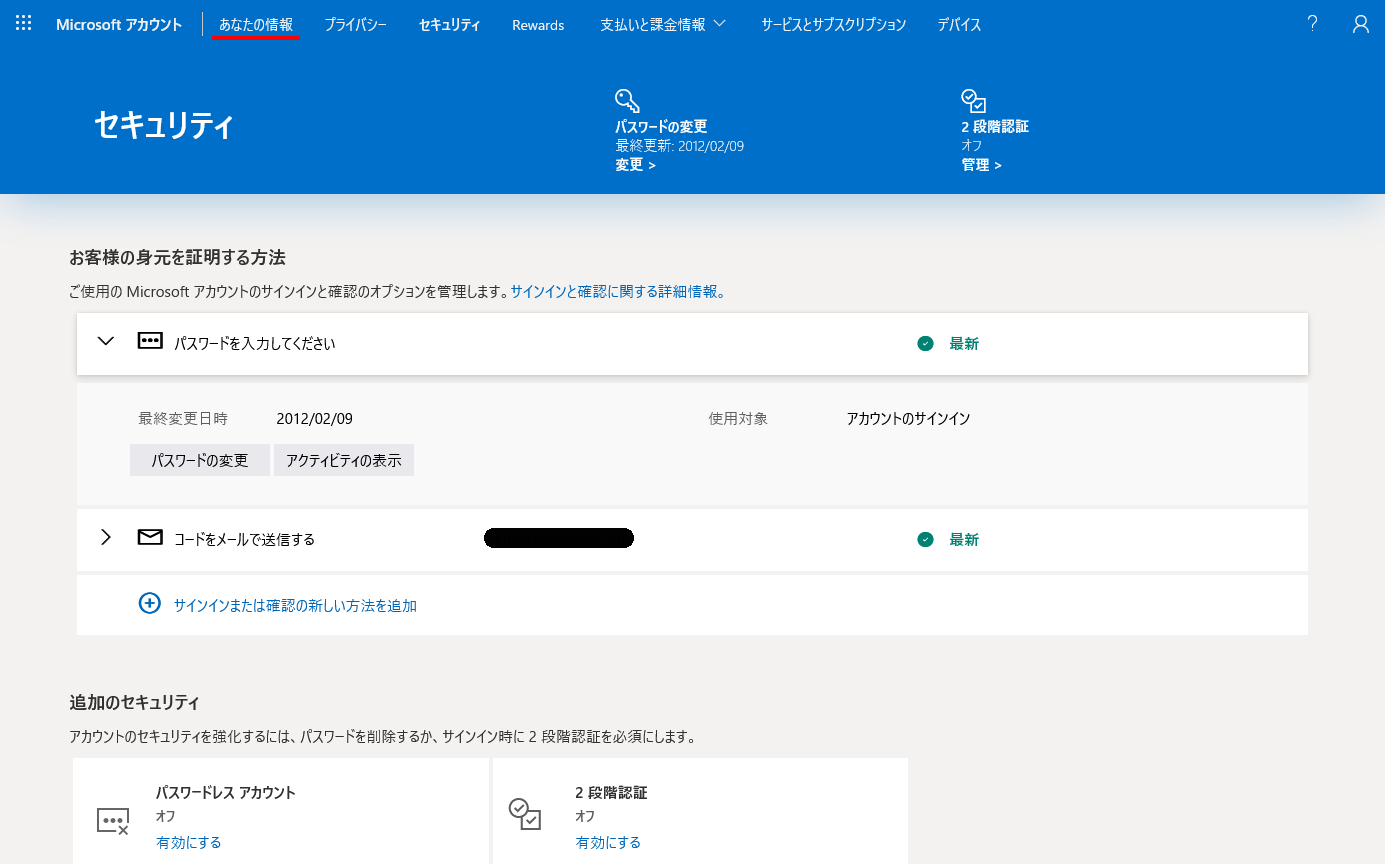1385x864 pixels.
Task: Click the 最新 status in password row
Action: (964, 343)
